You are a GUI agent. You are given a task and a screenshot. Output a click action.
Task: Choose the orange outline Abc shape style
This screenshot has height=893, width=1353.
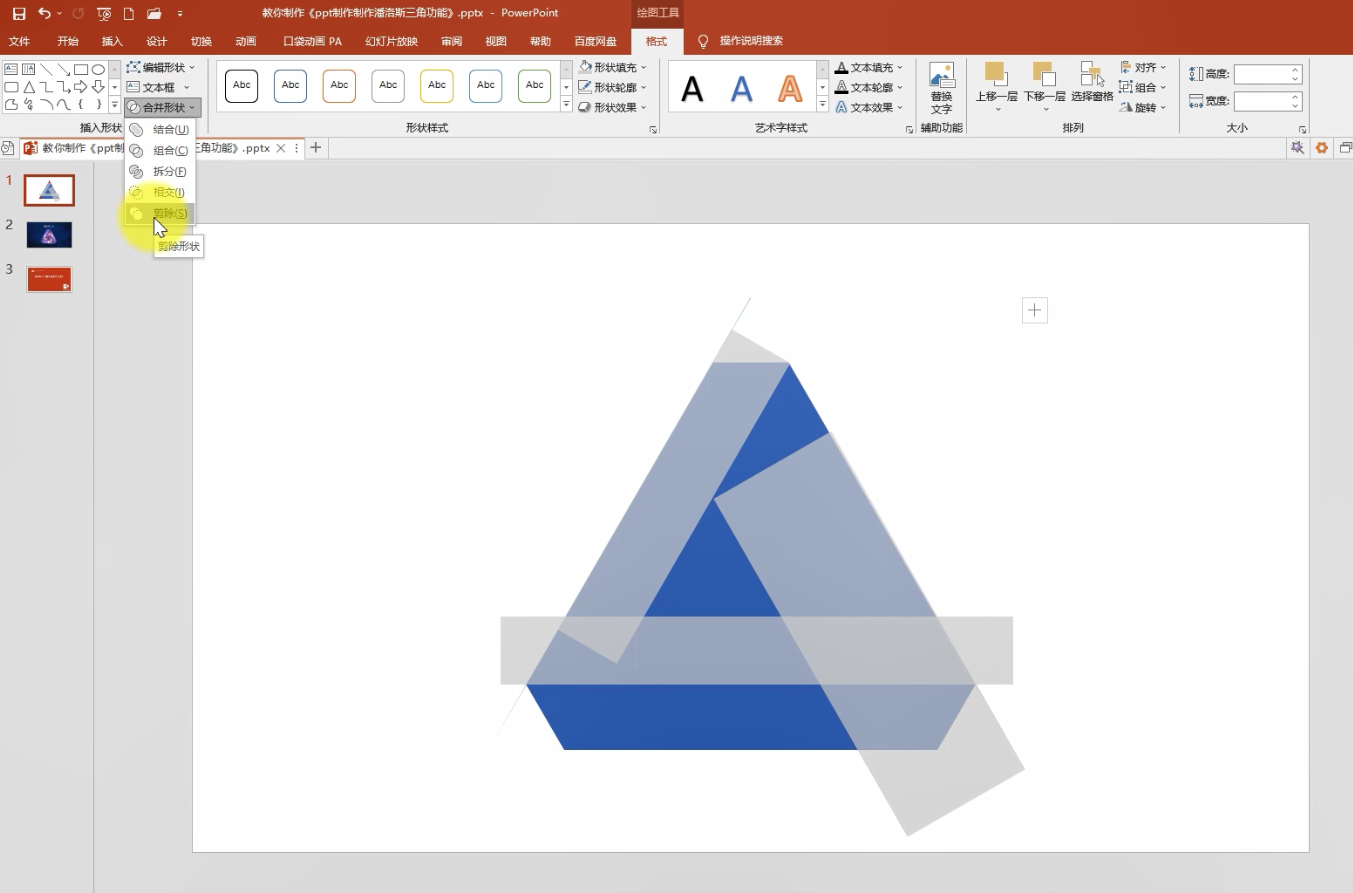pyautogui.click(x=339, y=86)
